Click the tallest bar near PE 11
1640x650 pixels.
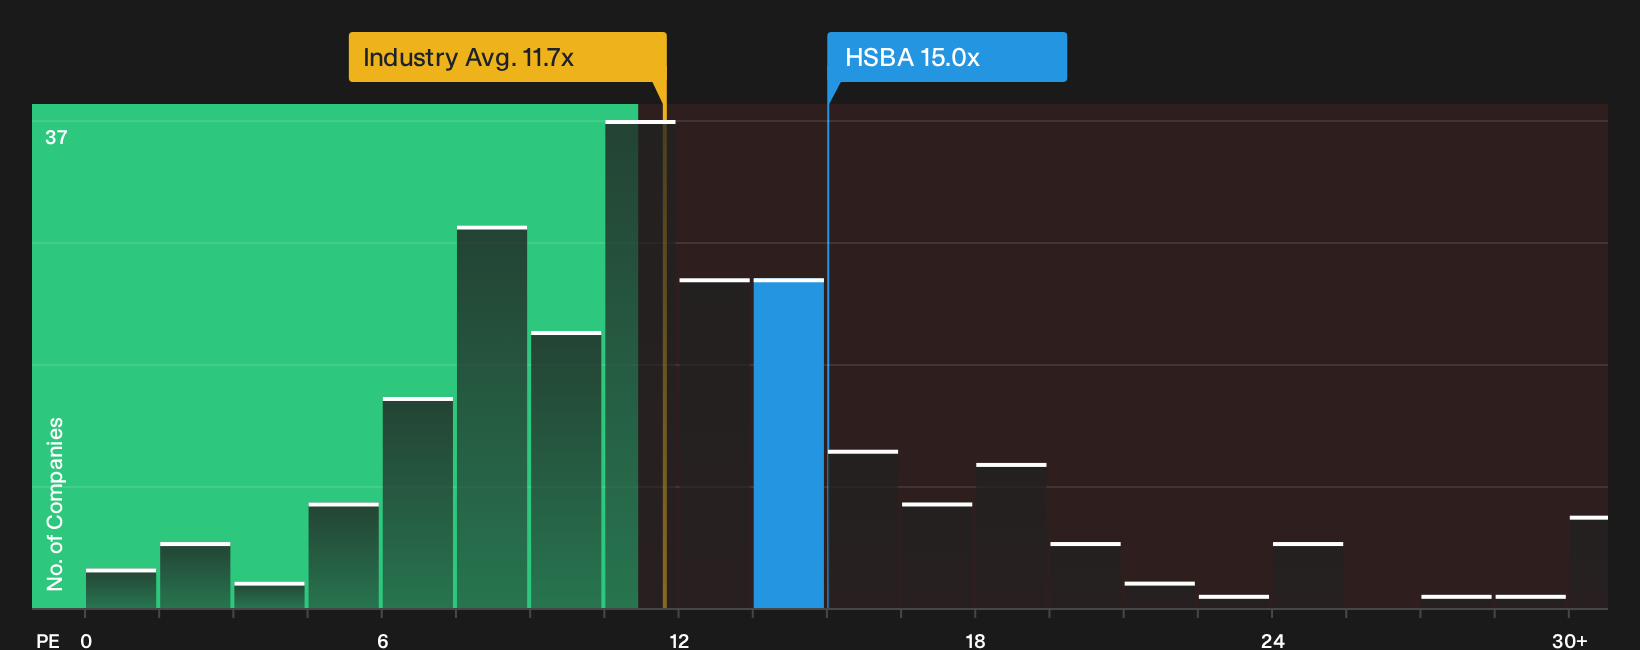(640, 364)
